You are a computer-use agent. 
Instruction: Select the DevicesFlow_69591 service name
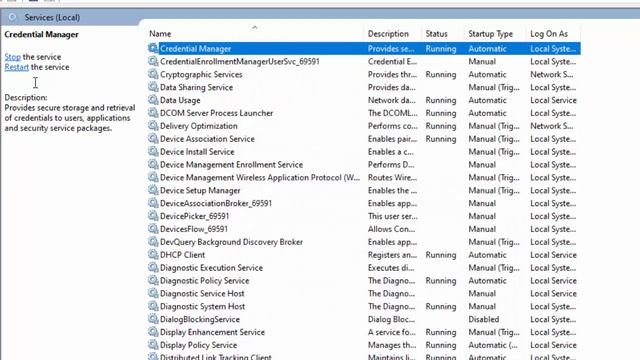coord(194,229)
